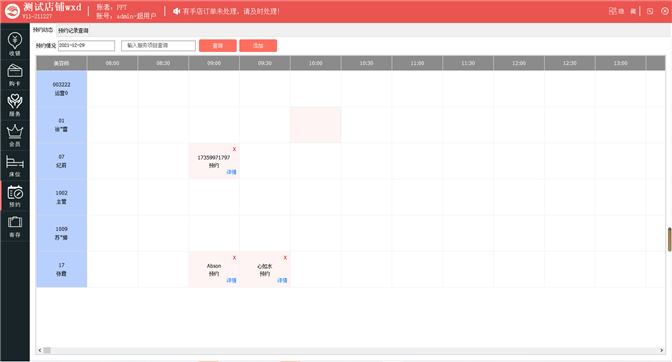
Task: Open the 会员 crown membership icon
Action: tap(15, 135)
